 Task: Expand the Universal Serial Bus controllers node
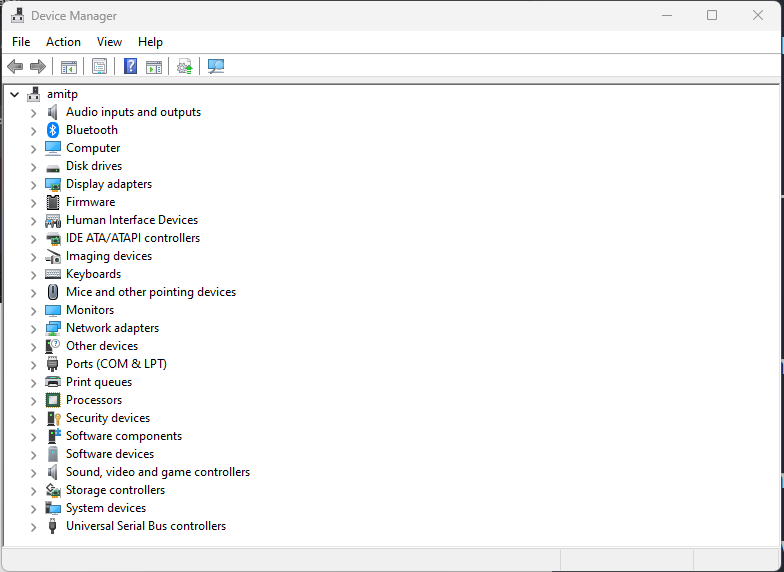point(34,527)
